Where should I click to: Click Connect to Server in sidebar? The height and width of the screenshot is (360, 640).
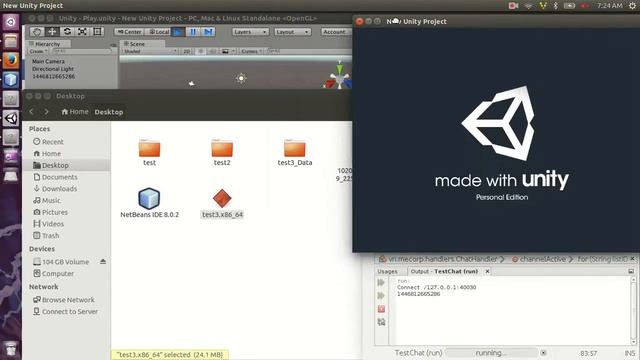[x=65, y=311]
